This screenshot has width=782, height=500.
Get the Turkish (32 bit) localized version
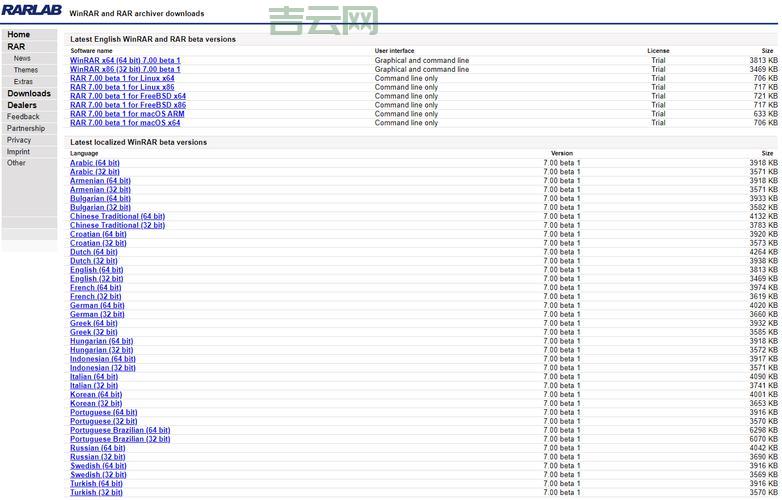96,492
